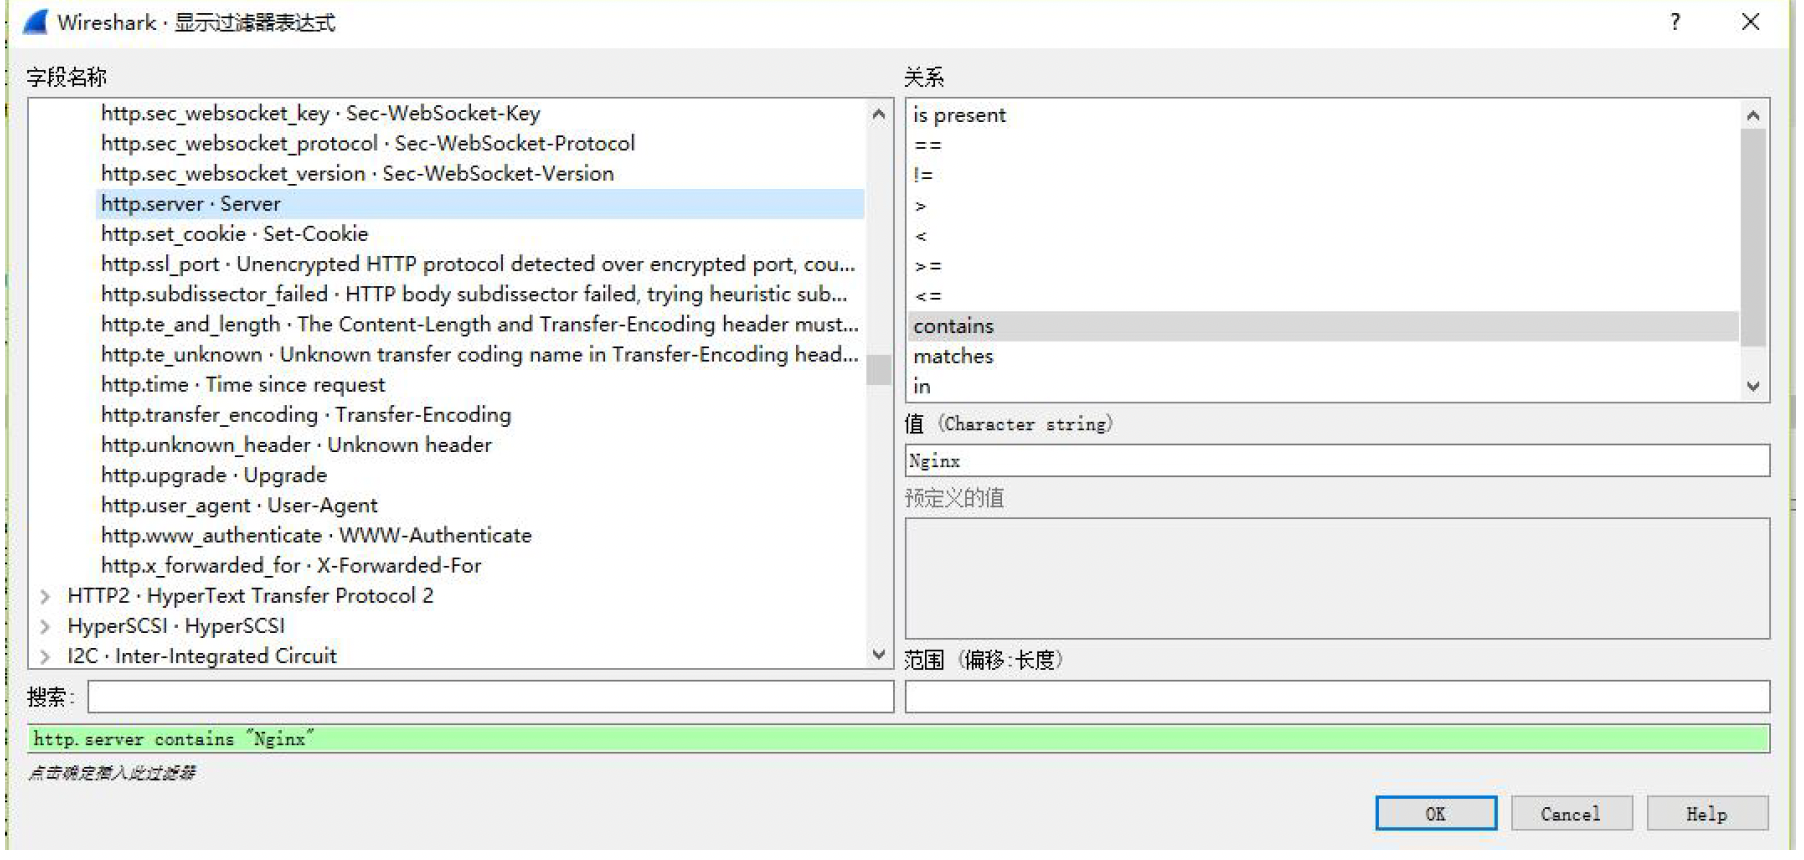This screenshot has height=860, width=1804.
Task: Click the Wireshark shark fin icon
Action: pos(35,21)
